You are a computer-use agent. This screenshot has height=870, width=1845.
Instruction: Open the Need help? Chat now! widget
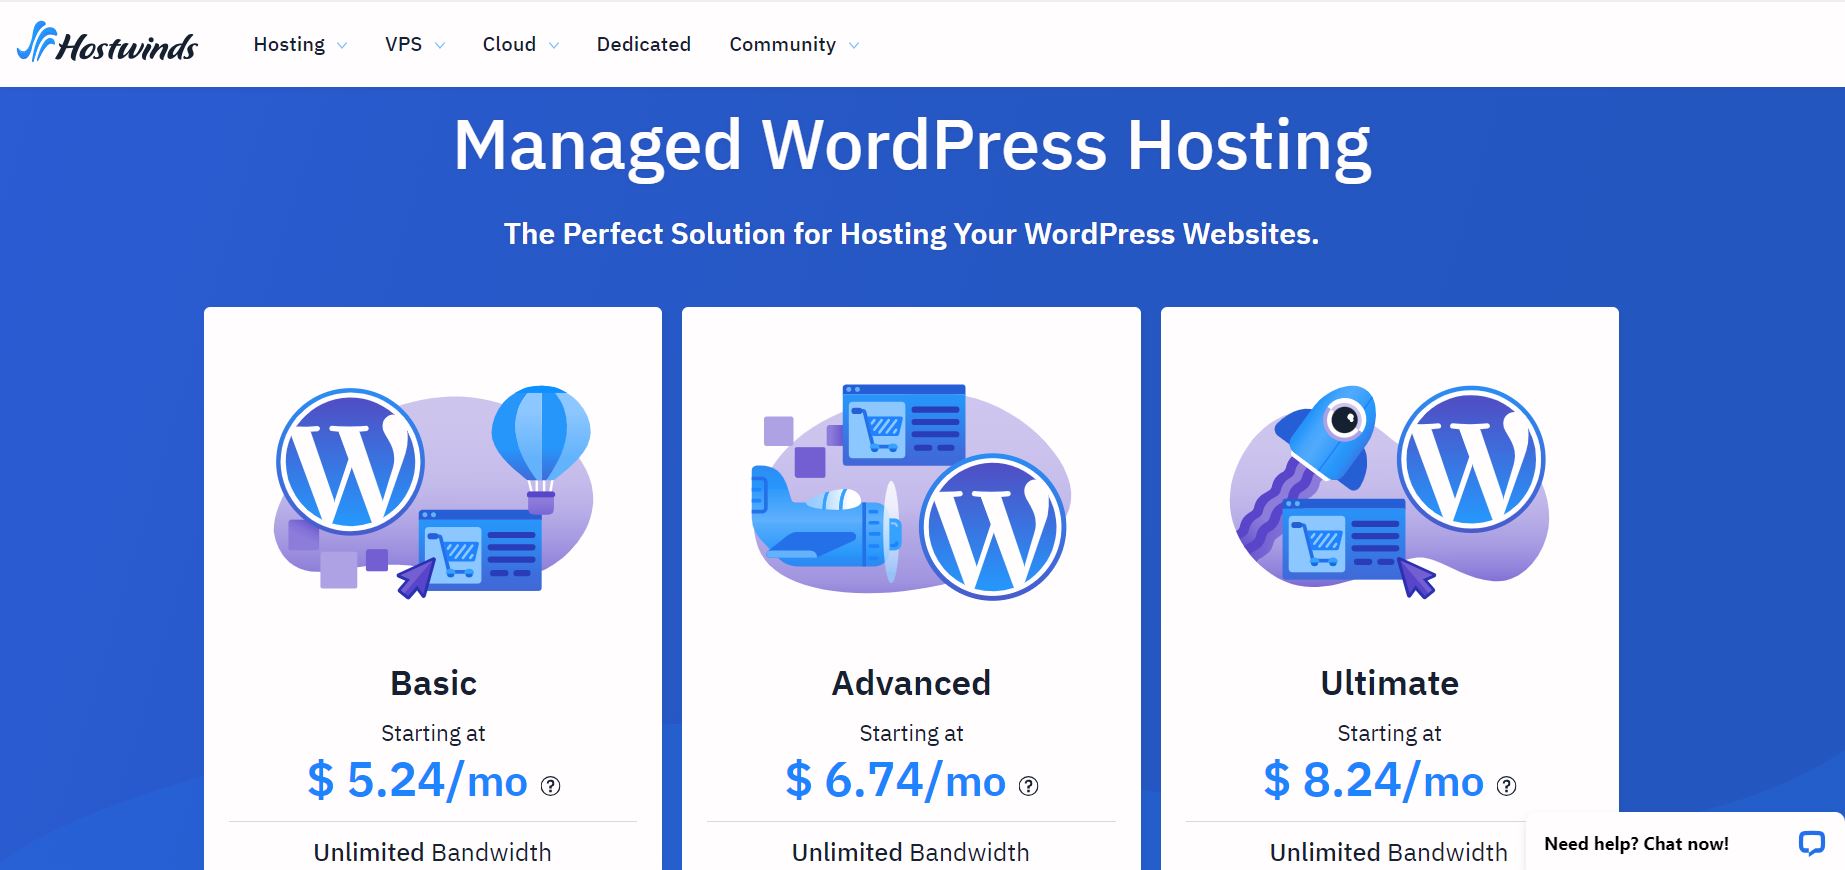pos(1685,843)
